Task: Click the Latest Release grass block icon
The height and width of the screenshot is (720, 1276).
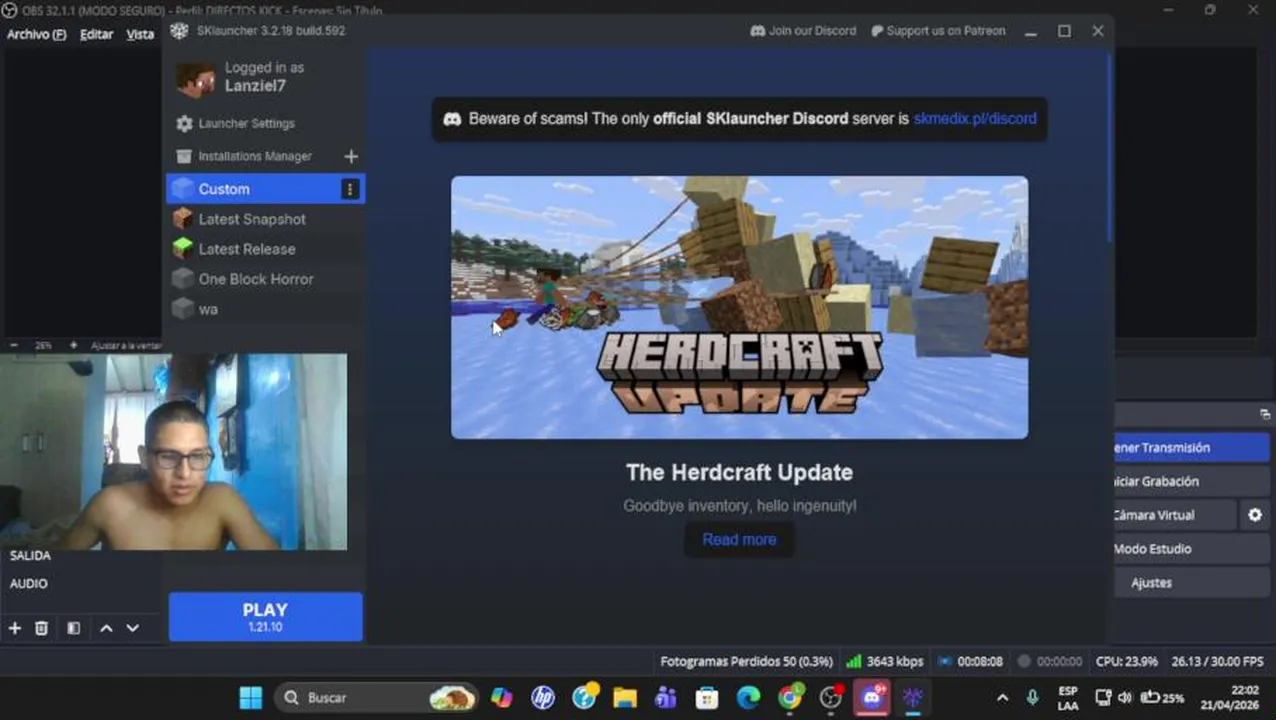Action: point(182,249)
